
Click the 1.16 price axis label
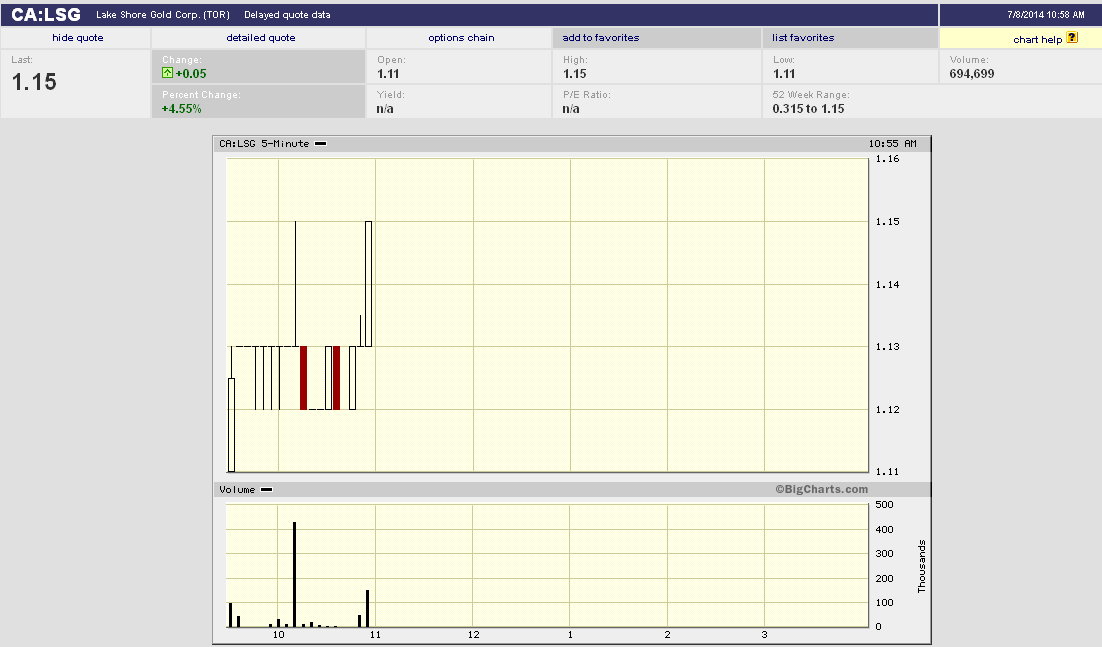click(x=887, y=159)
